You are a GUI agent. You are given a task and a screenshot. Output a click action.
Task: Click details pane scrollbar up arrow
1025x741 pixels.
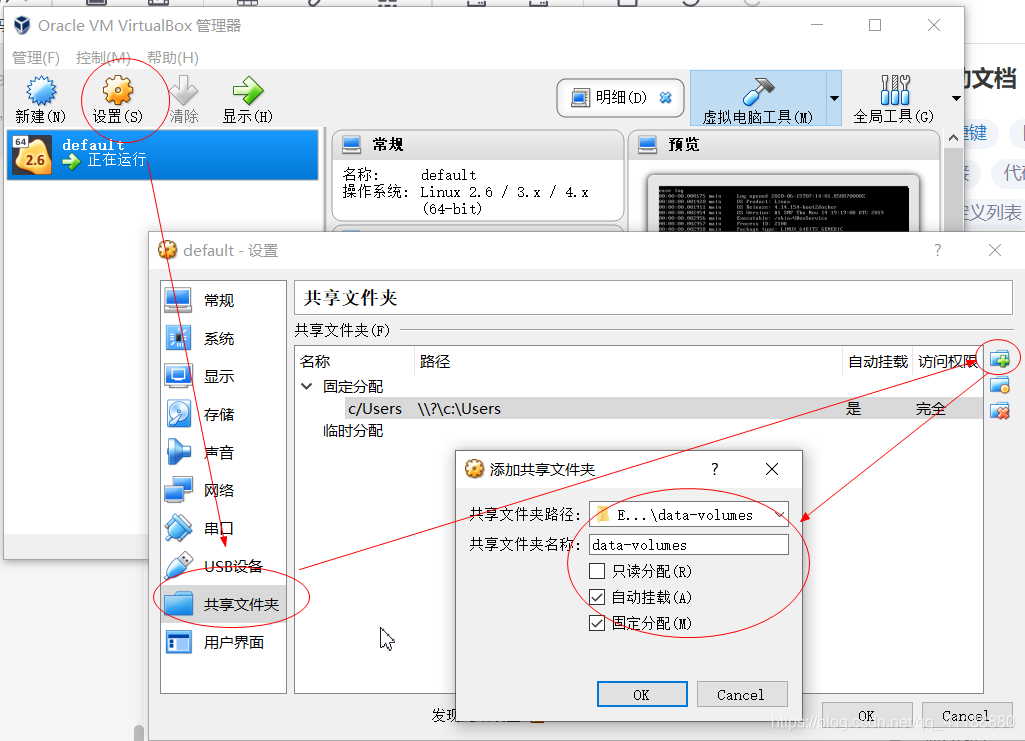tap(953, 137)
